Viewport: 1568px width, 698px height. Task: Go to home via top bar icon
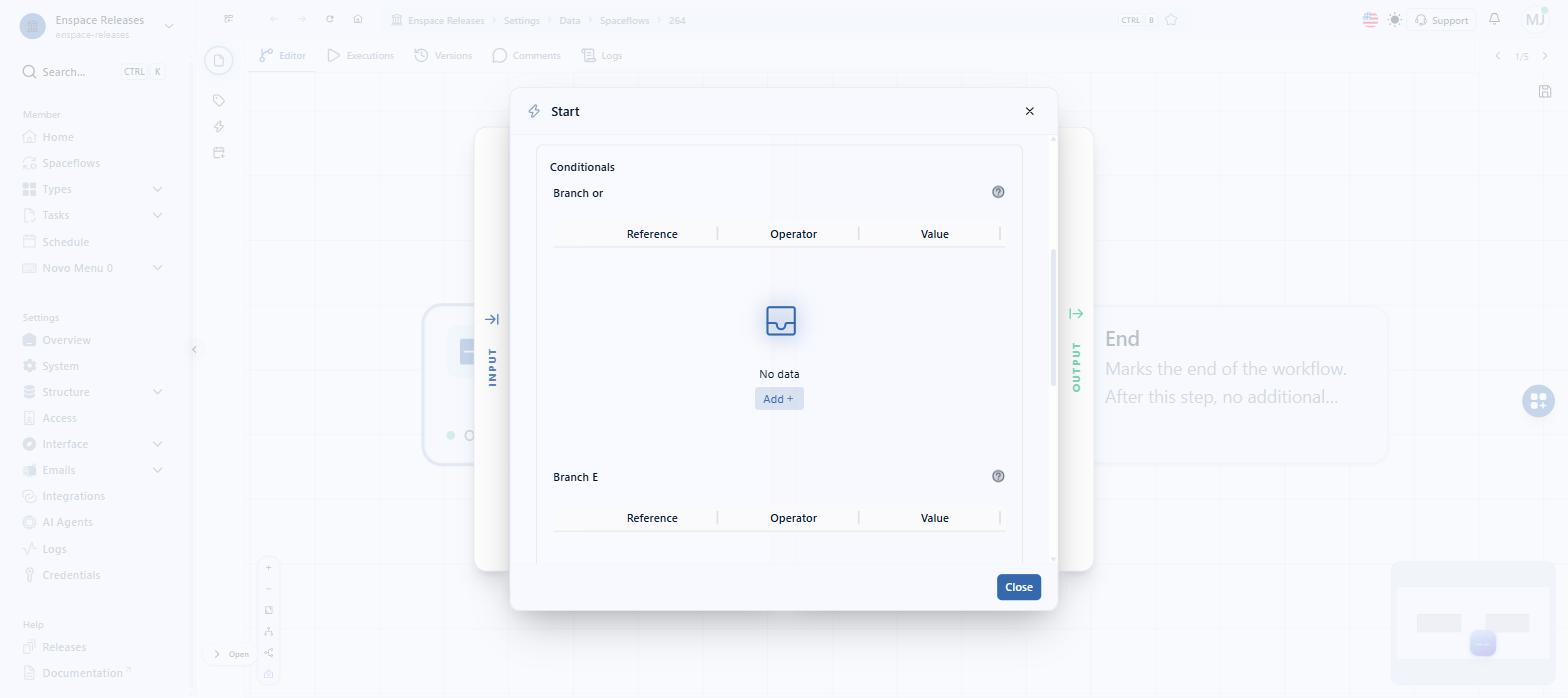(358, 19)
